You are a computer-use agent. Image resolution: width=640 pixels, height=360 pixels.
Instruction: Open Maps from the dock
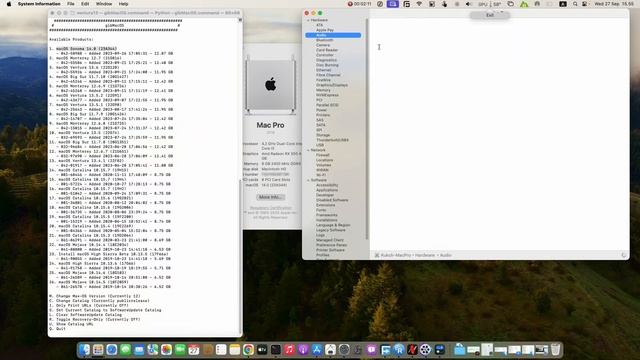(153, 350)
